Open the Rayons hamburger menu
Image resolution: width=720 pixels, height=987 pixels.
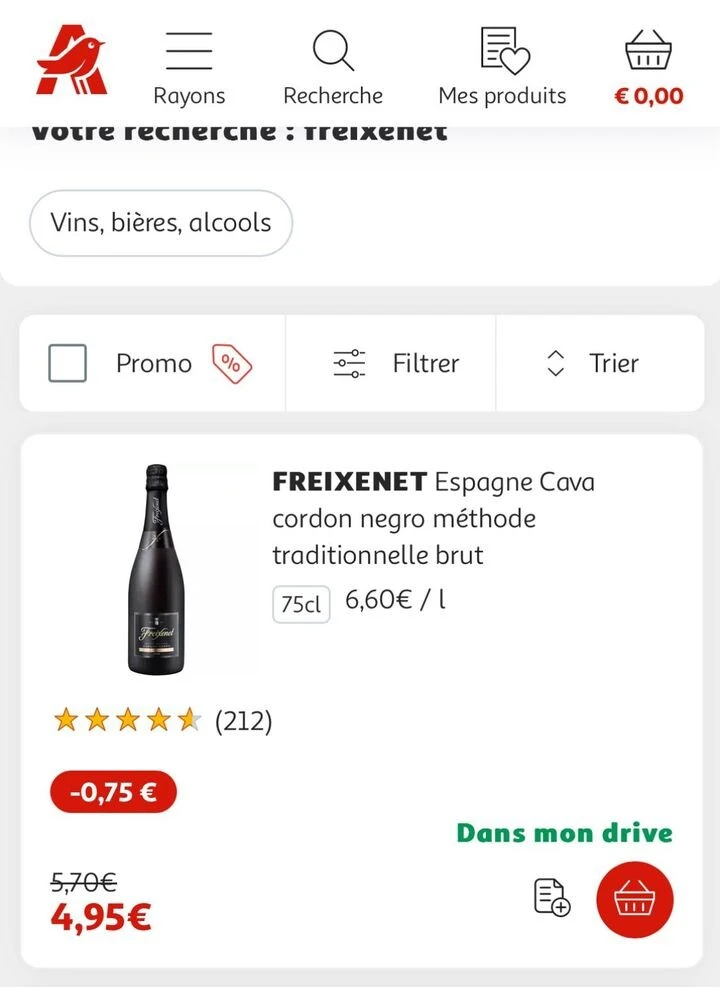point(189,50)
